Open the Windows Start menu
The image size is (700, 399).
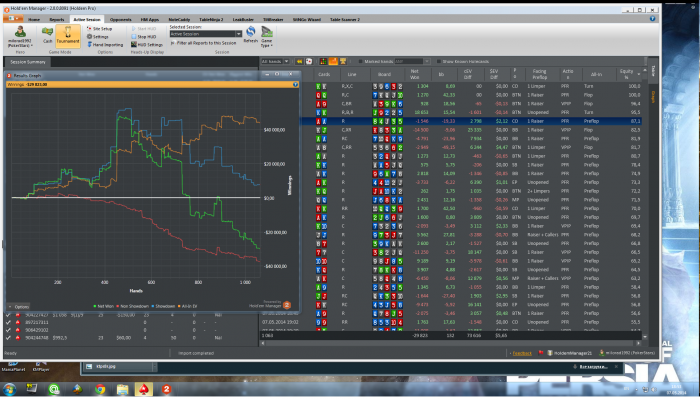(x=9, y=389)
